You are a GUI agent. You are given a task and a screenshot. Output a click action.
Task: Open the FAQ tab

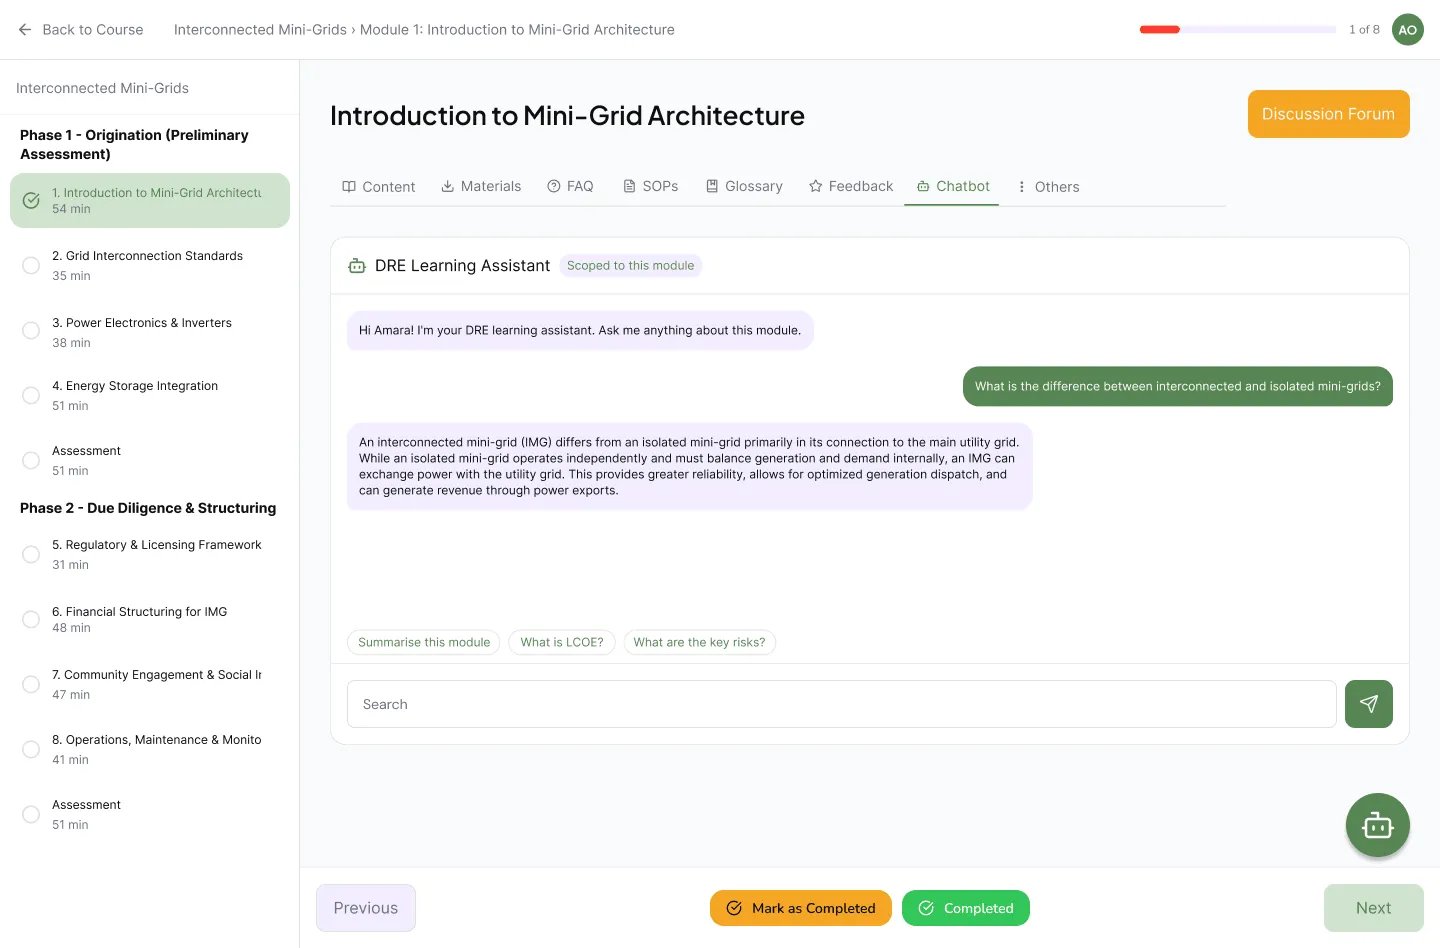[x=570, y=187]
